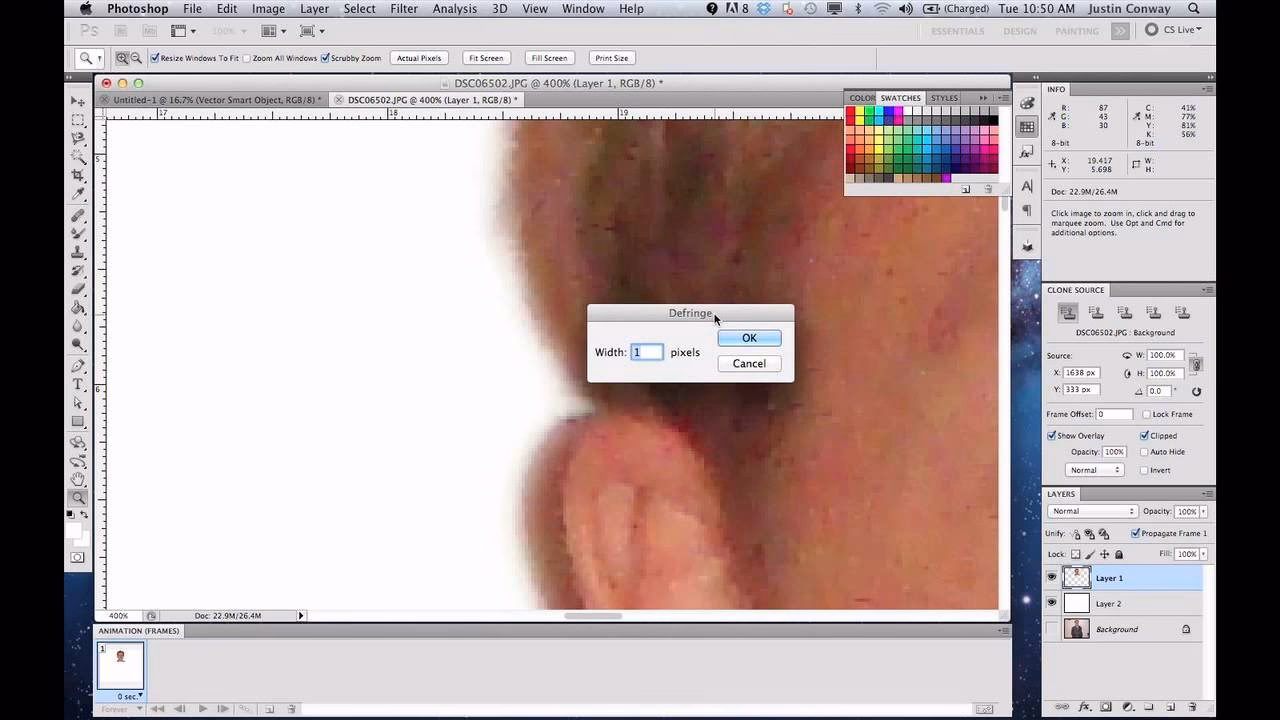The image size is (1280, 720).
Task: Uncheck the Clipped option in Clone Source
Action: 1144,435
